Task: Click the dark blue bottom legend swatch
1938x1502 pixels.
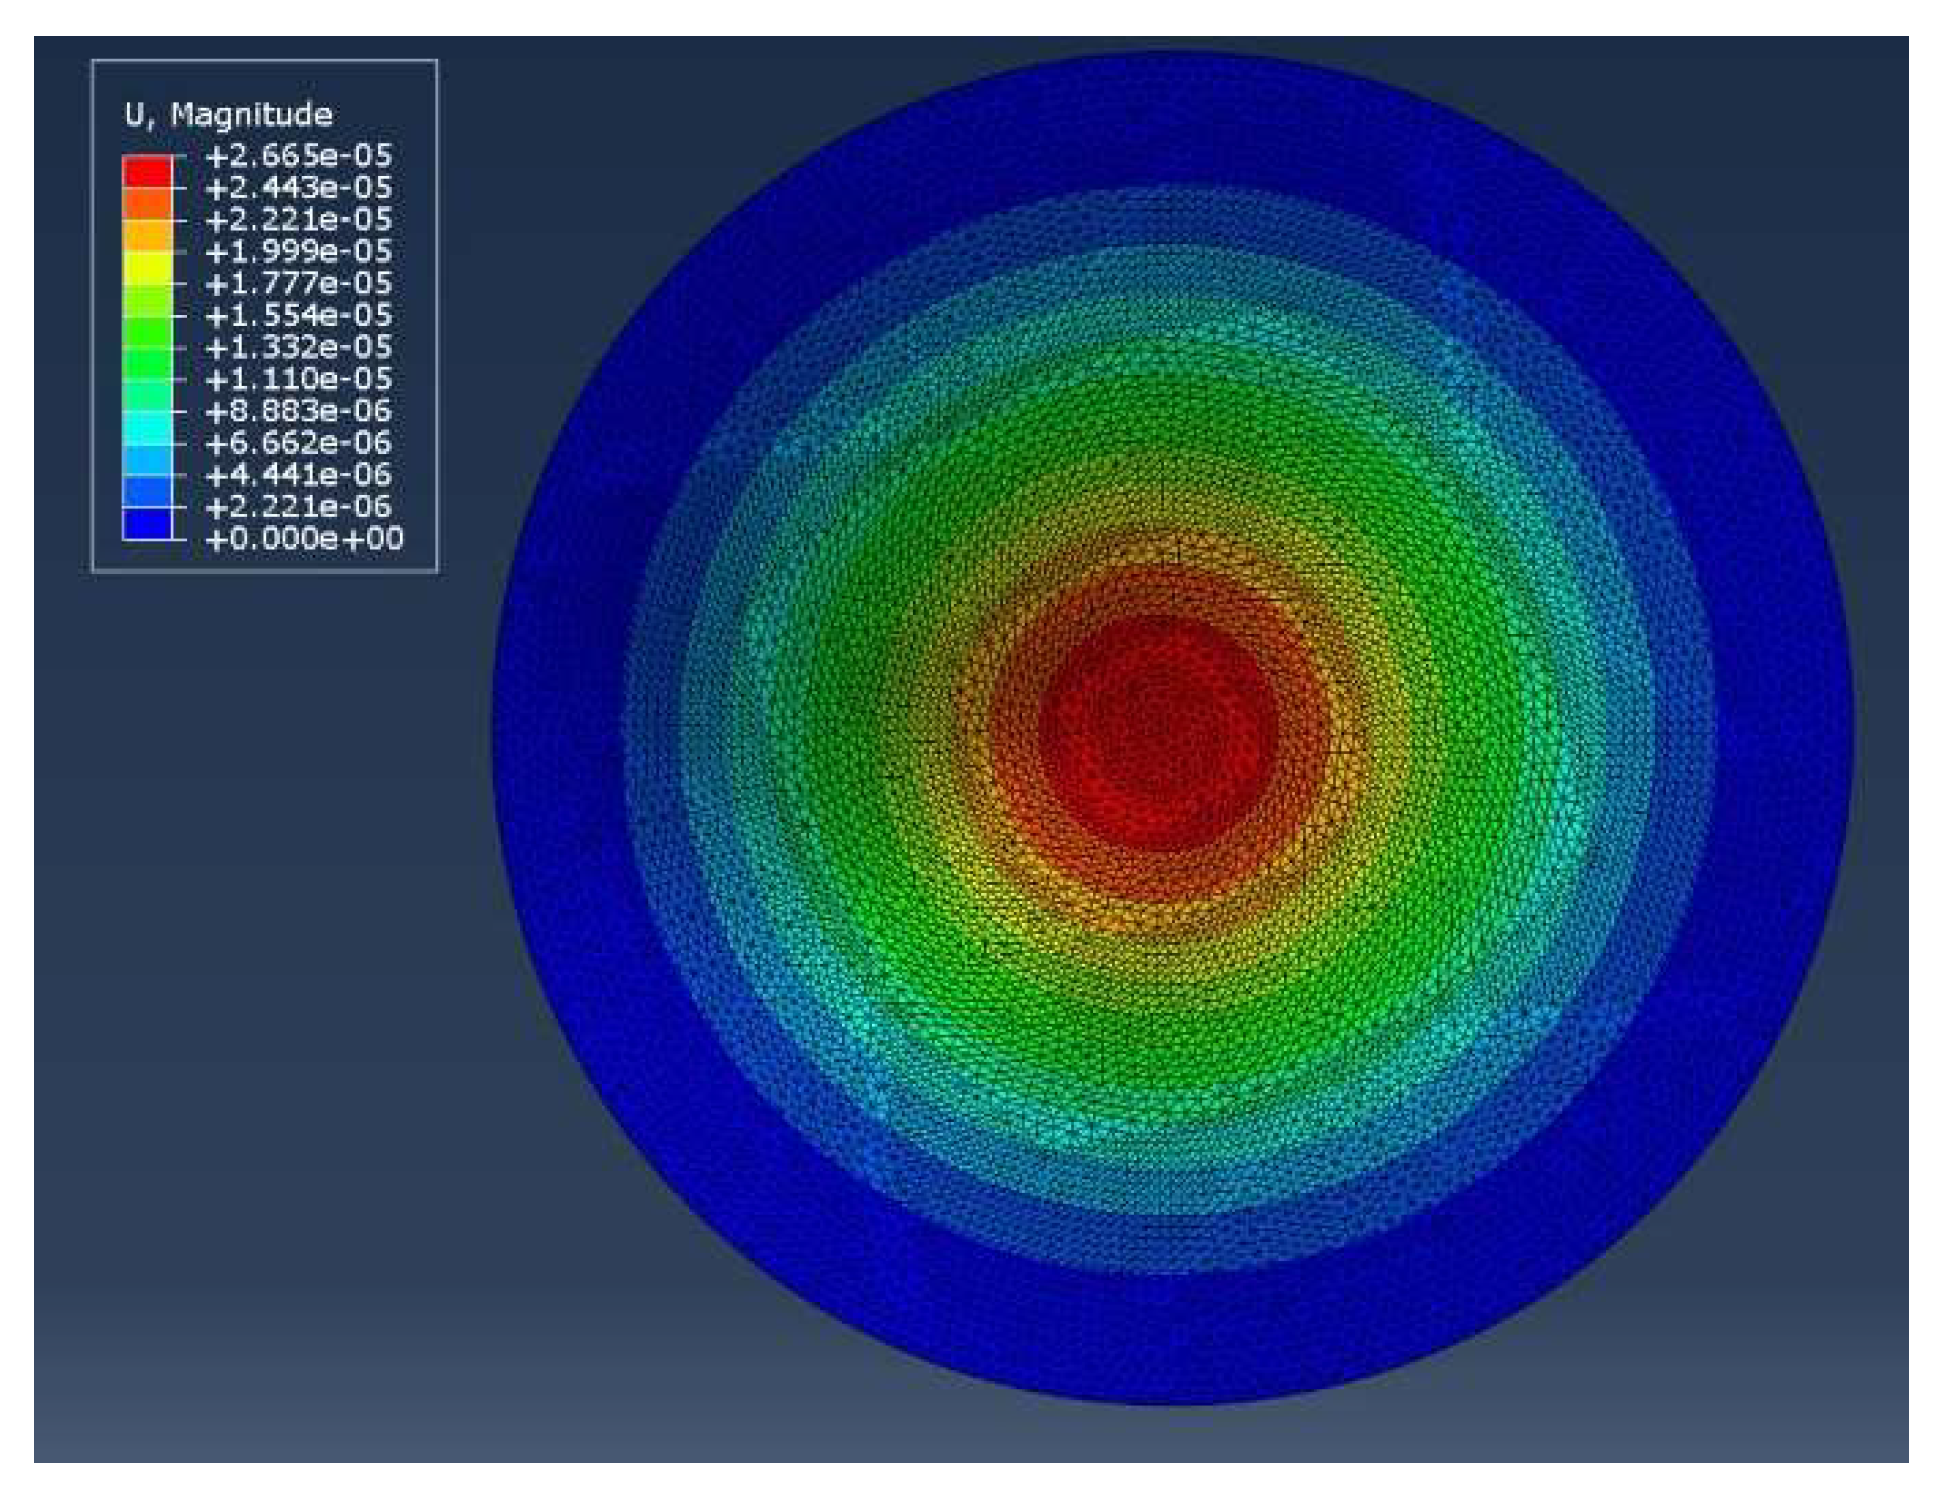Action: (x=147, y=523)
